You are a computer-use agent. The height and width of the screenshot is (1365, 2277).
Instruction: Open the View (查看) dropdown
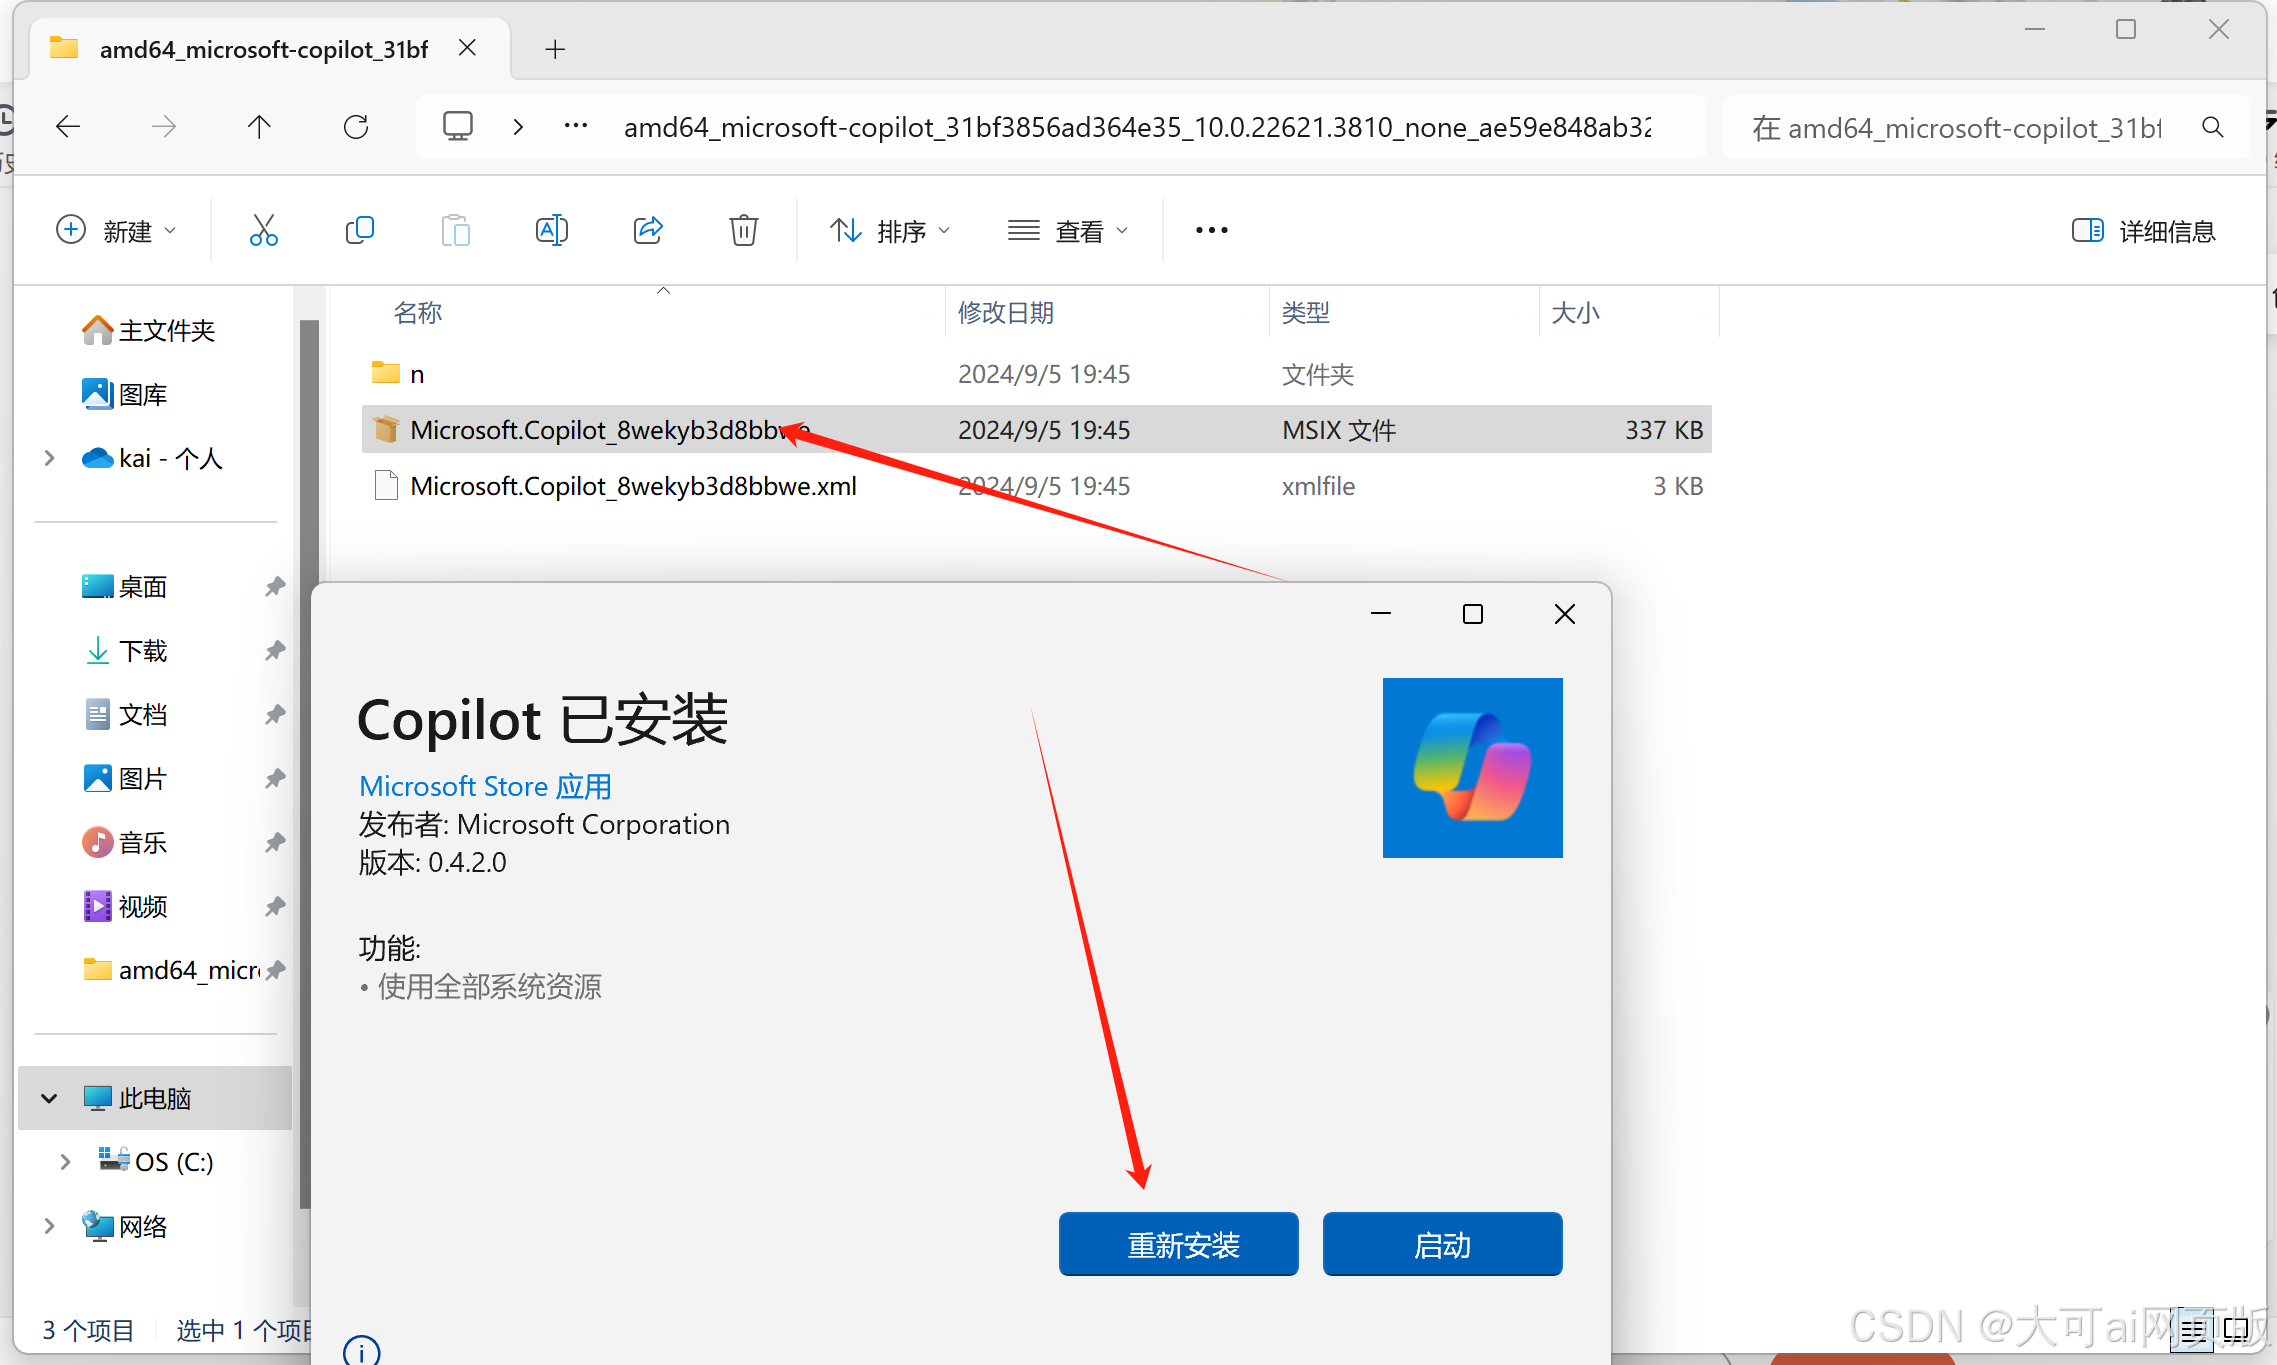click(1068, 231)
